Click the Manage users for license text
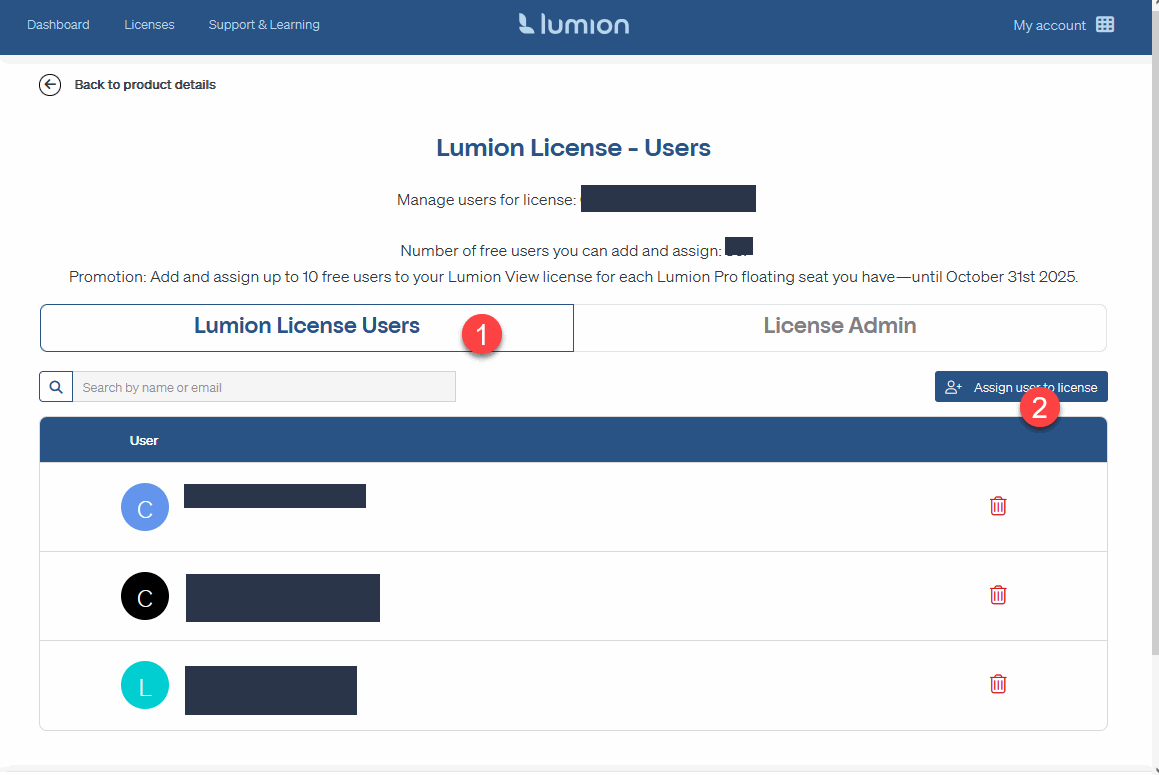 point(486,200)
